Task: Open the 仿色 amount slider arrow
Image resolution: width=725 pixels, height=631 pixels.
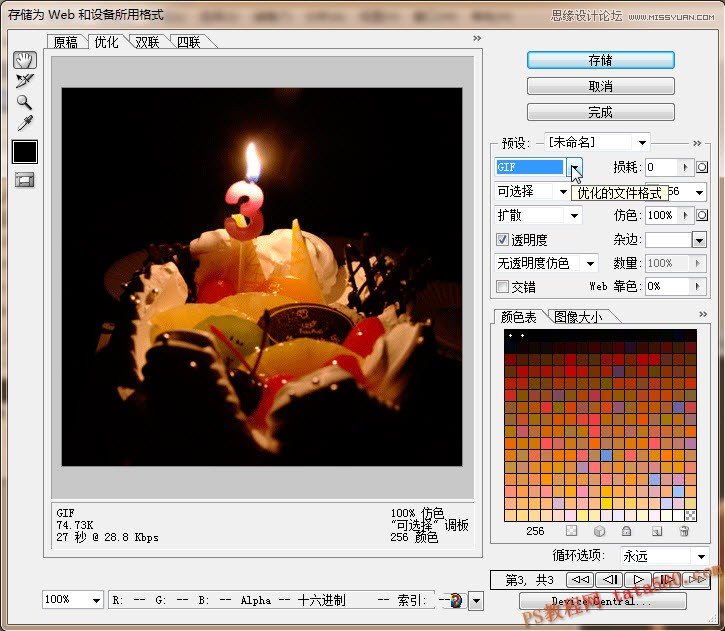Action: point(686,215)
